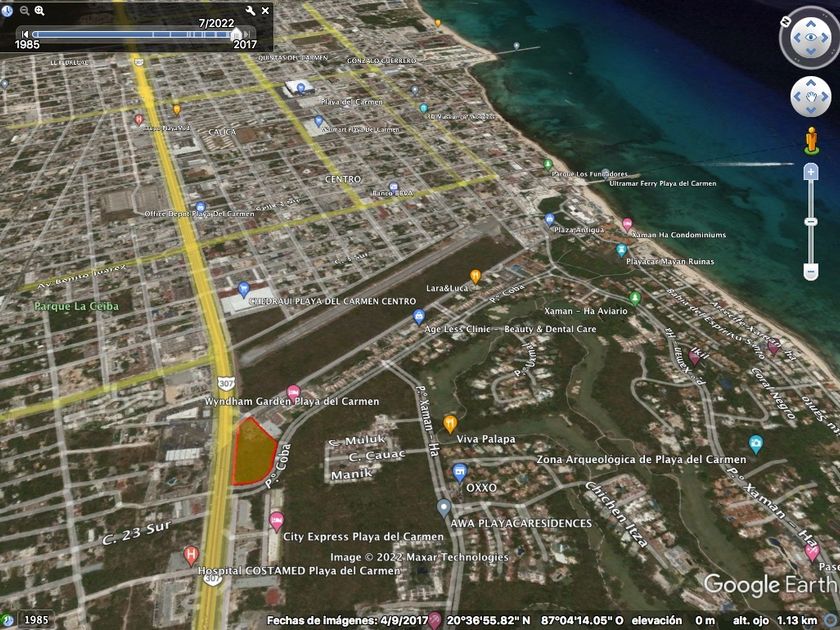Click Playacar Mayan Ruinas marker
This screenshot has width=840, height=630.
[x=621, y=250]
